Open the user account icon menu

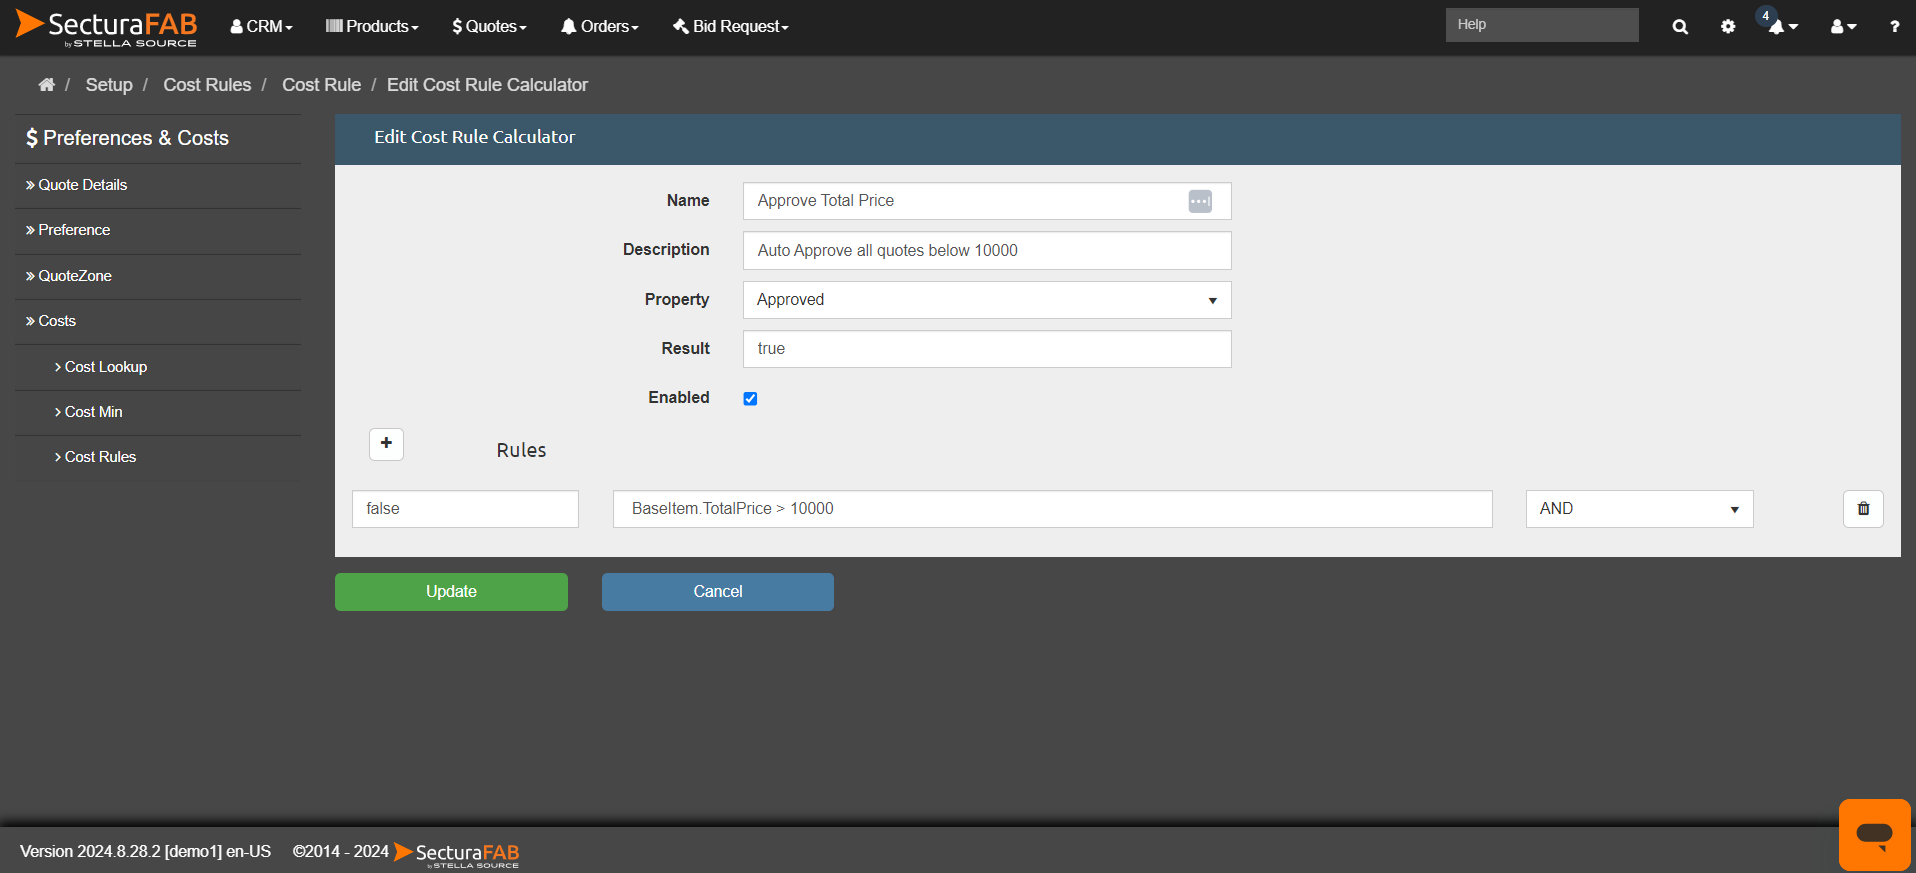pyautogui.click(x=1842, y=27)
